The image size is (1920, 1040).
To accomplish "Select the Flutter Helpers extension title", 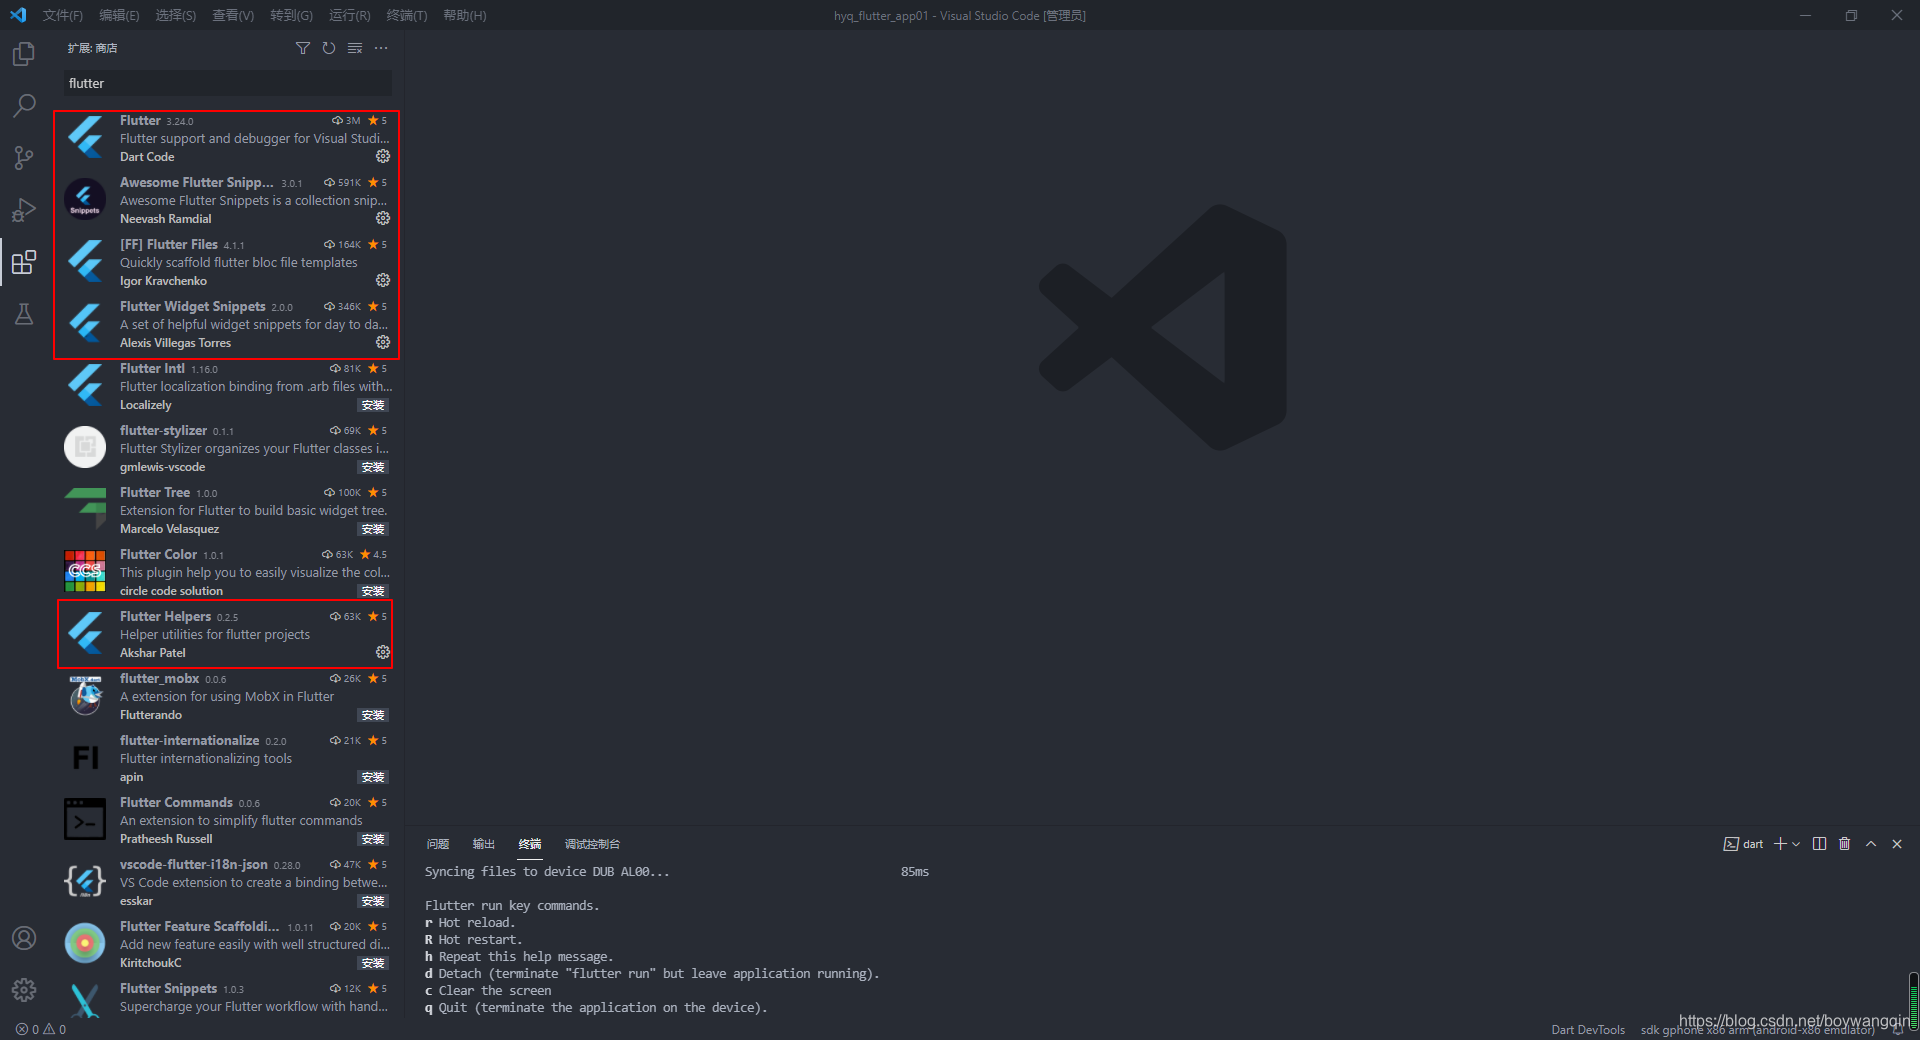I will pos(166,616).
